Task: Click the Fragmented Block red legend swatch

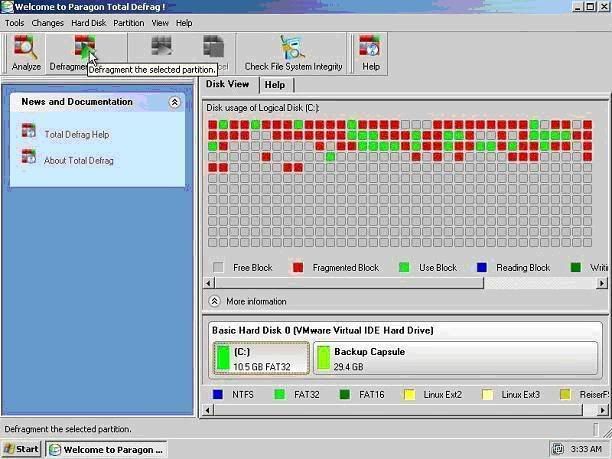Action: point(298,267)
